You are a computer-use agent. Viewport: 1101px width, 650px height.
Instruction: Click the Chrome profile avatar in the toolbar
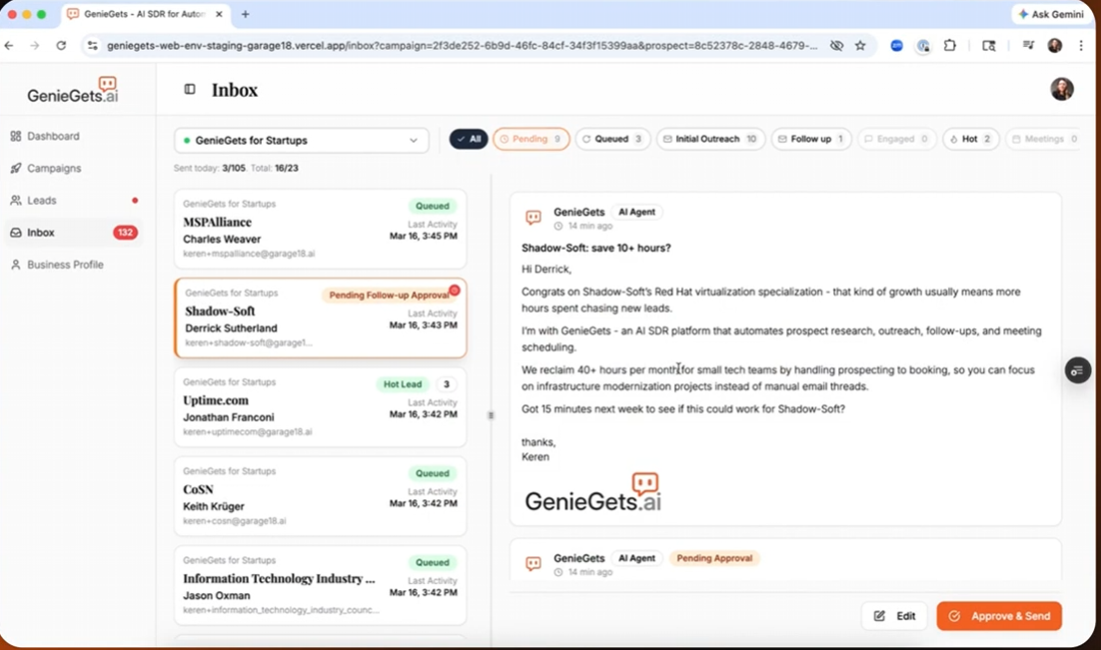coord(1055,46)
